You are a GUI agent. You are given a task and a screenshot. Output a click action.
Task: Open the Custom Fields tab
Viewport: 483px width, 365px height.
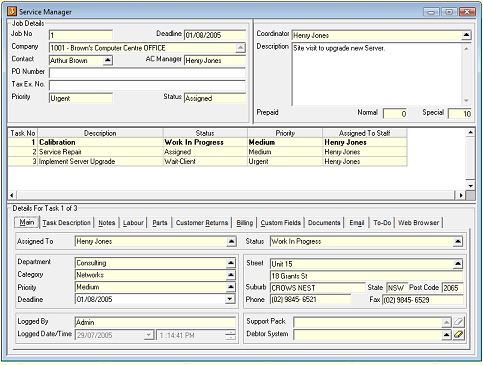coord(281,223)
